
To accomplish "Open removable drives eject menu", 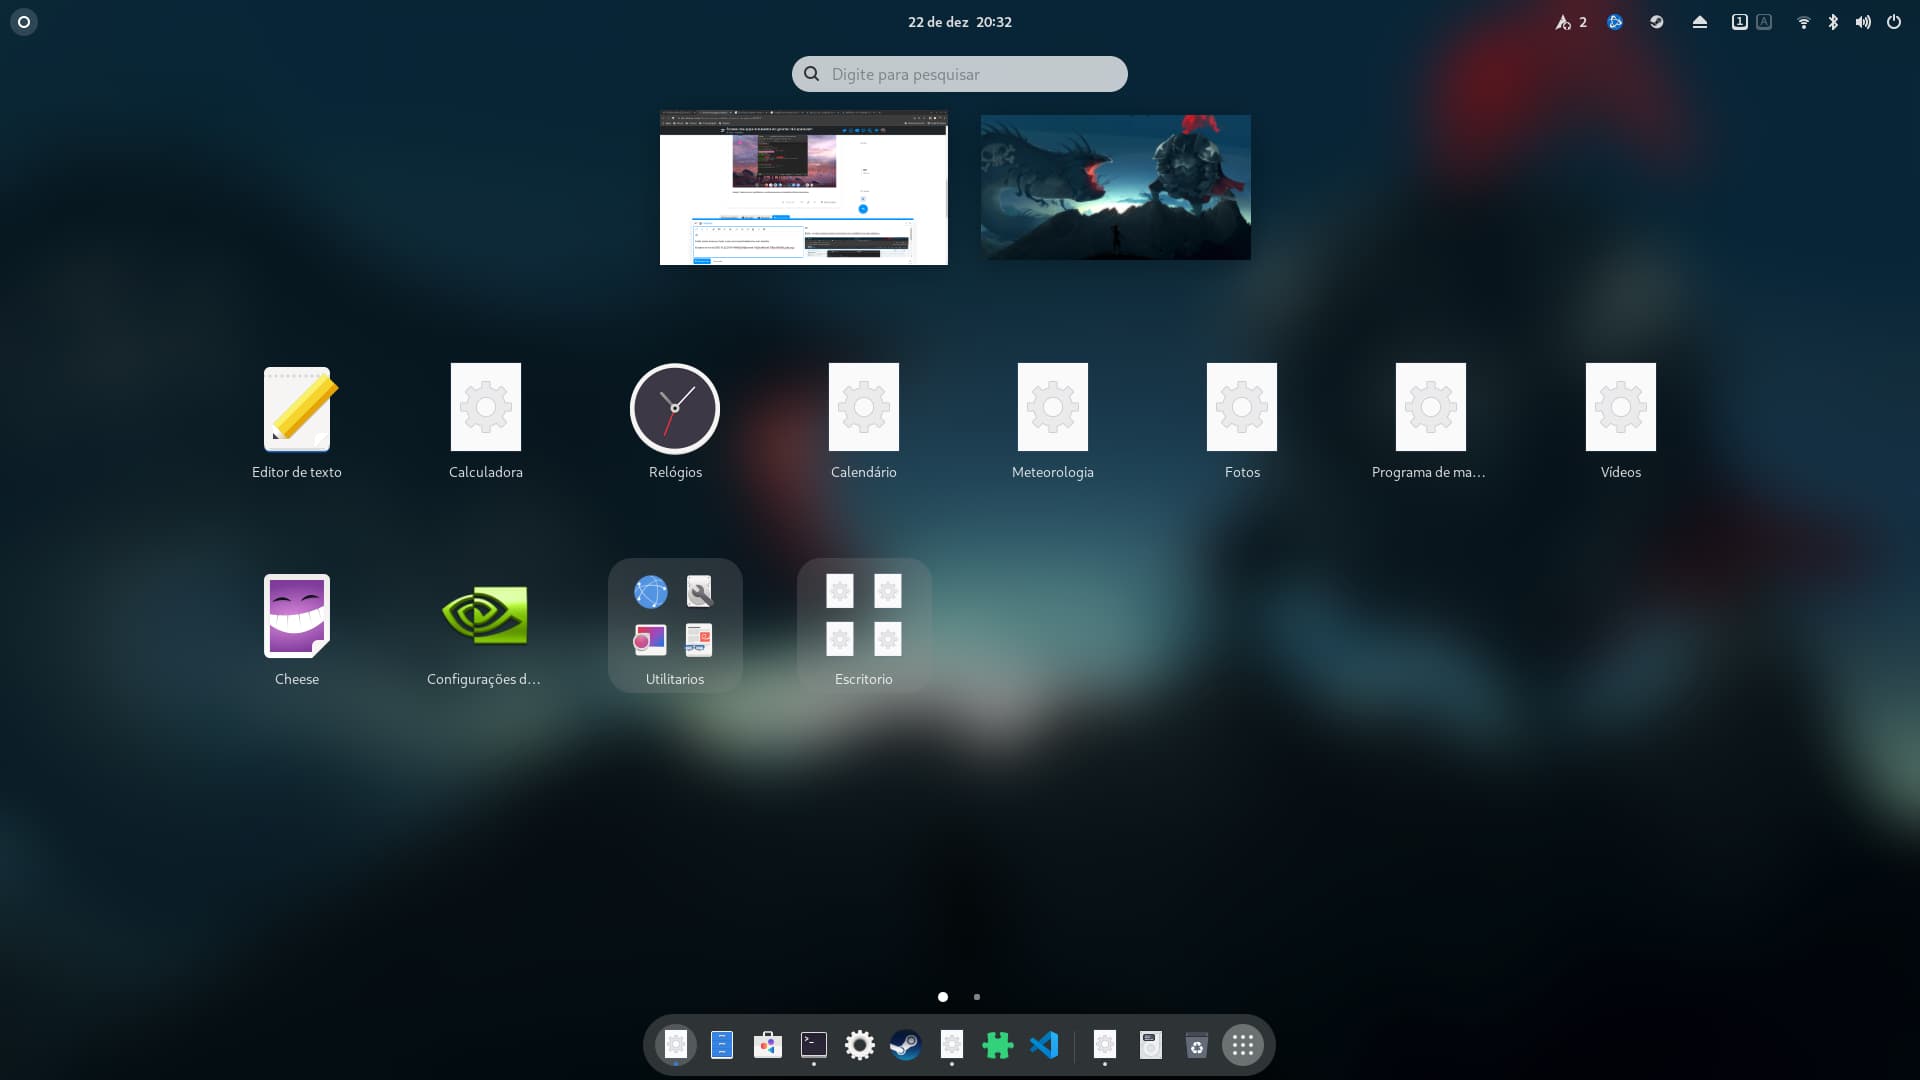I will [1700, 22].
